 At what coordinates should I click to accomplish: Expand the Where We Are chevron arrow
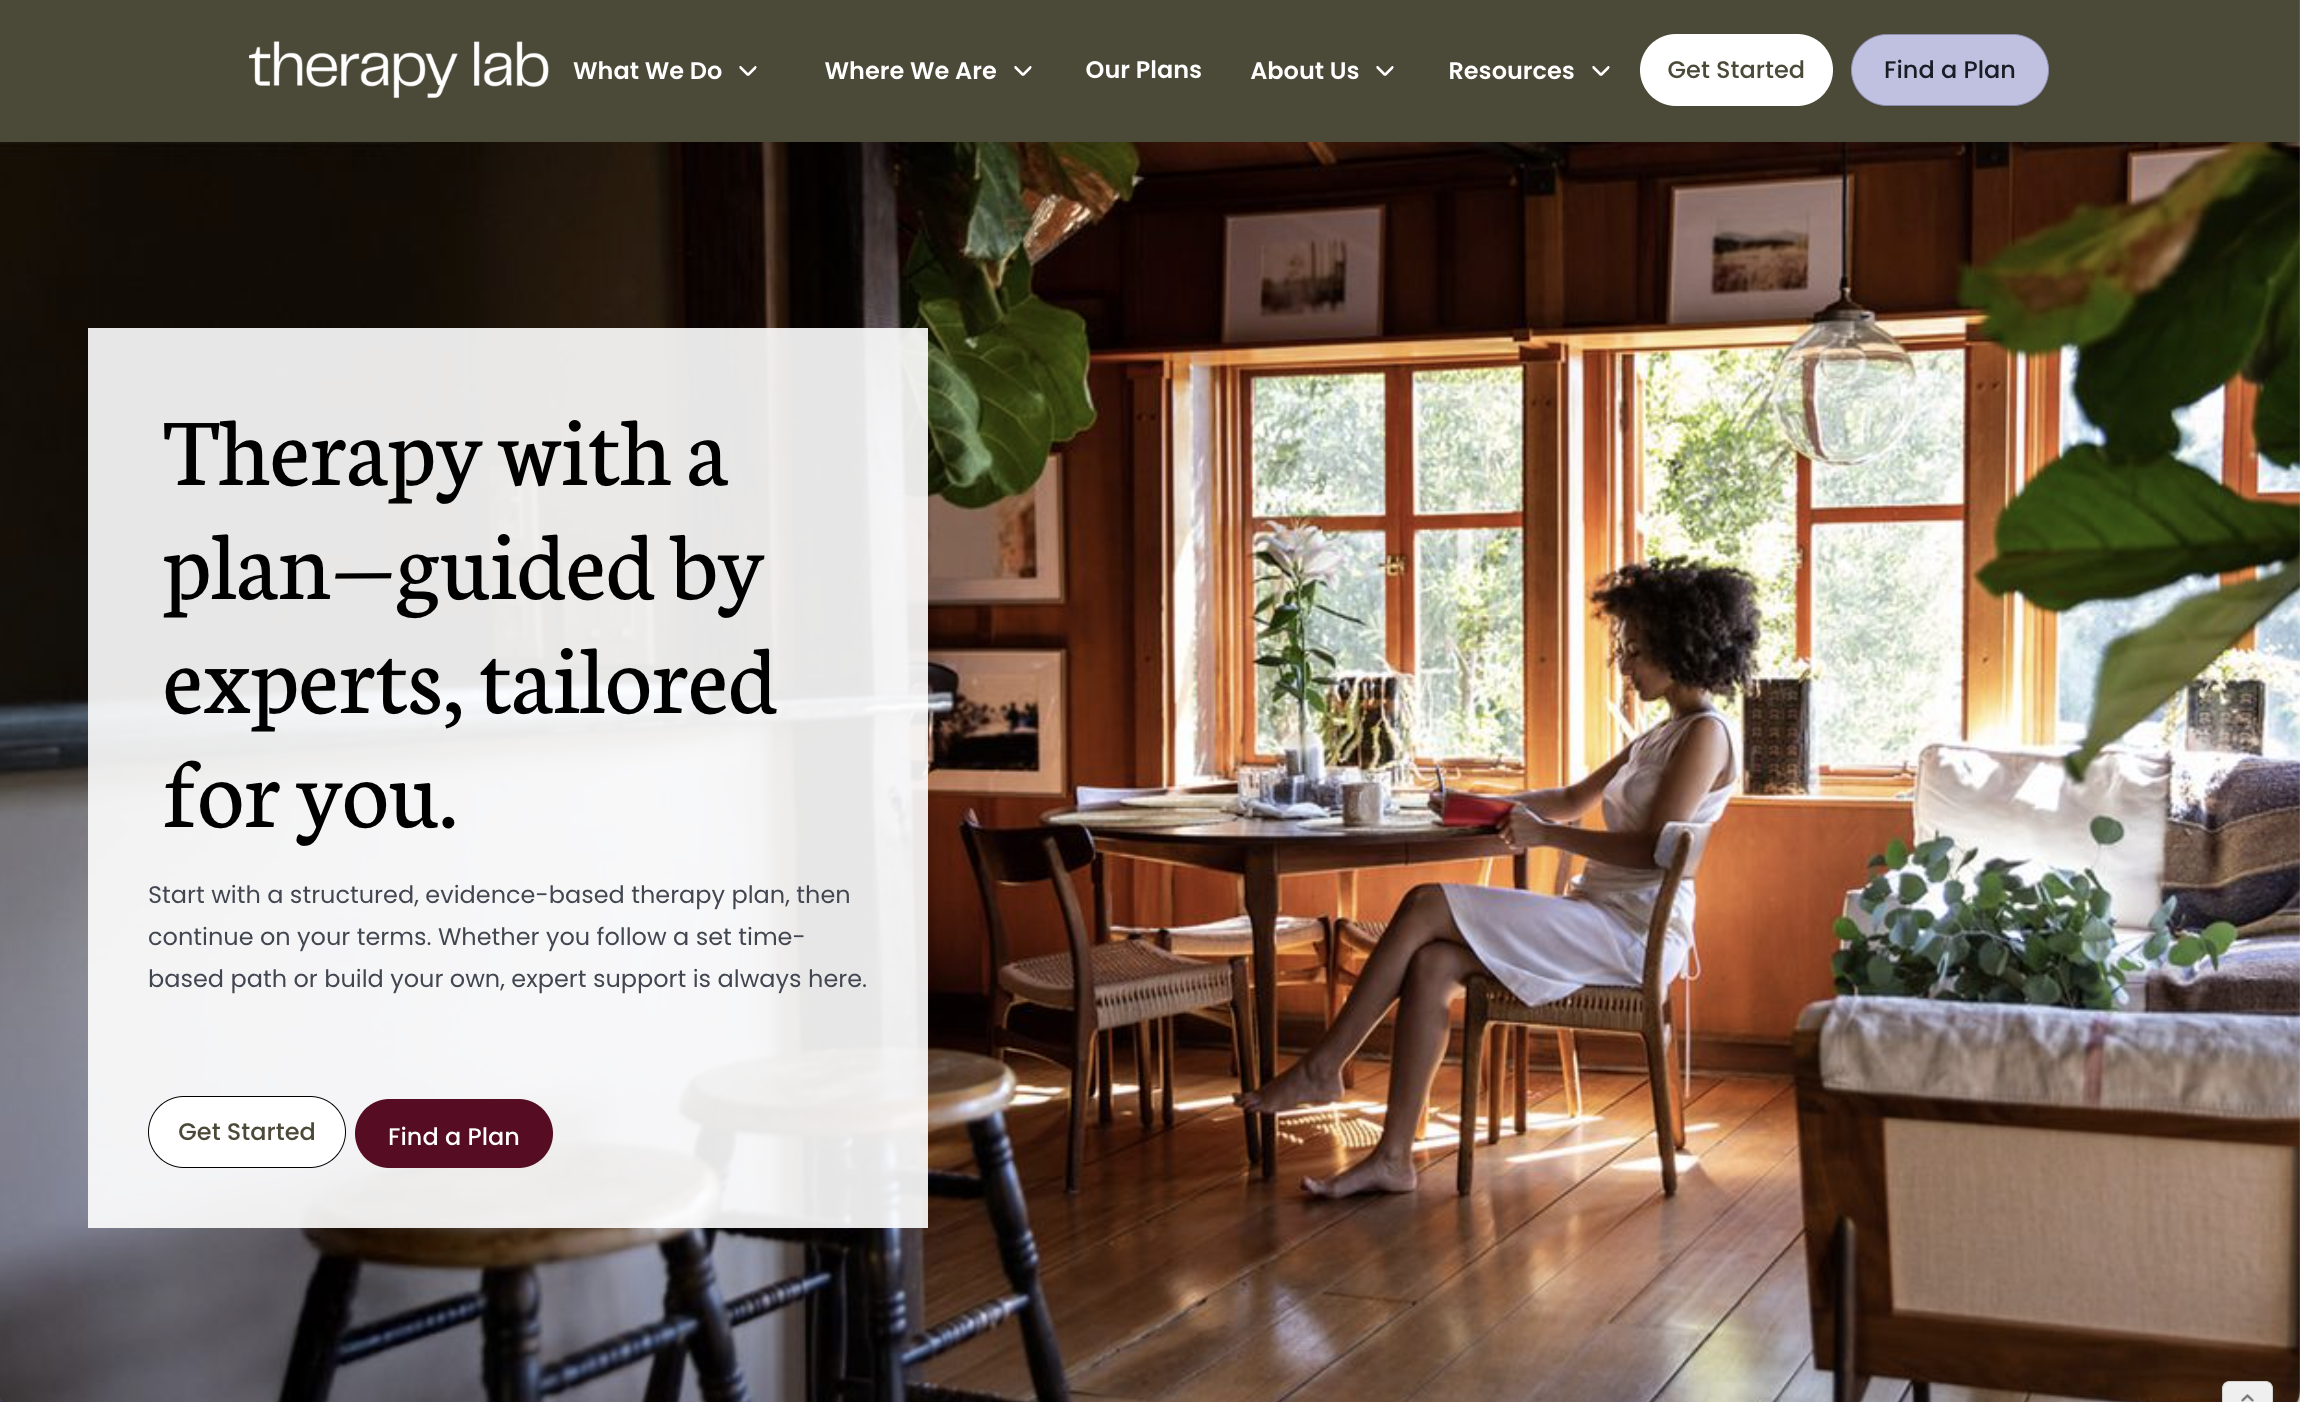tap(1023, 71)
